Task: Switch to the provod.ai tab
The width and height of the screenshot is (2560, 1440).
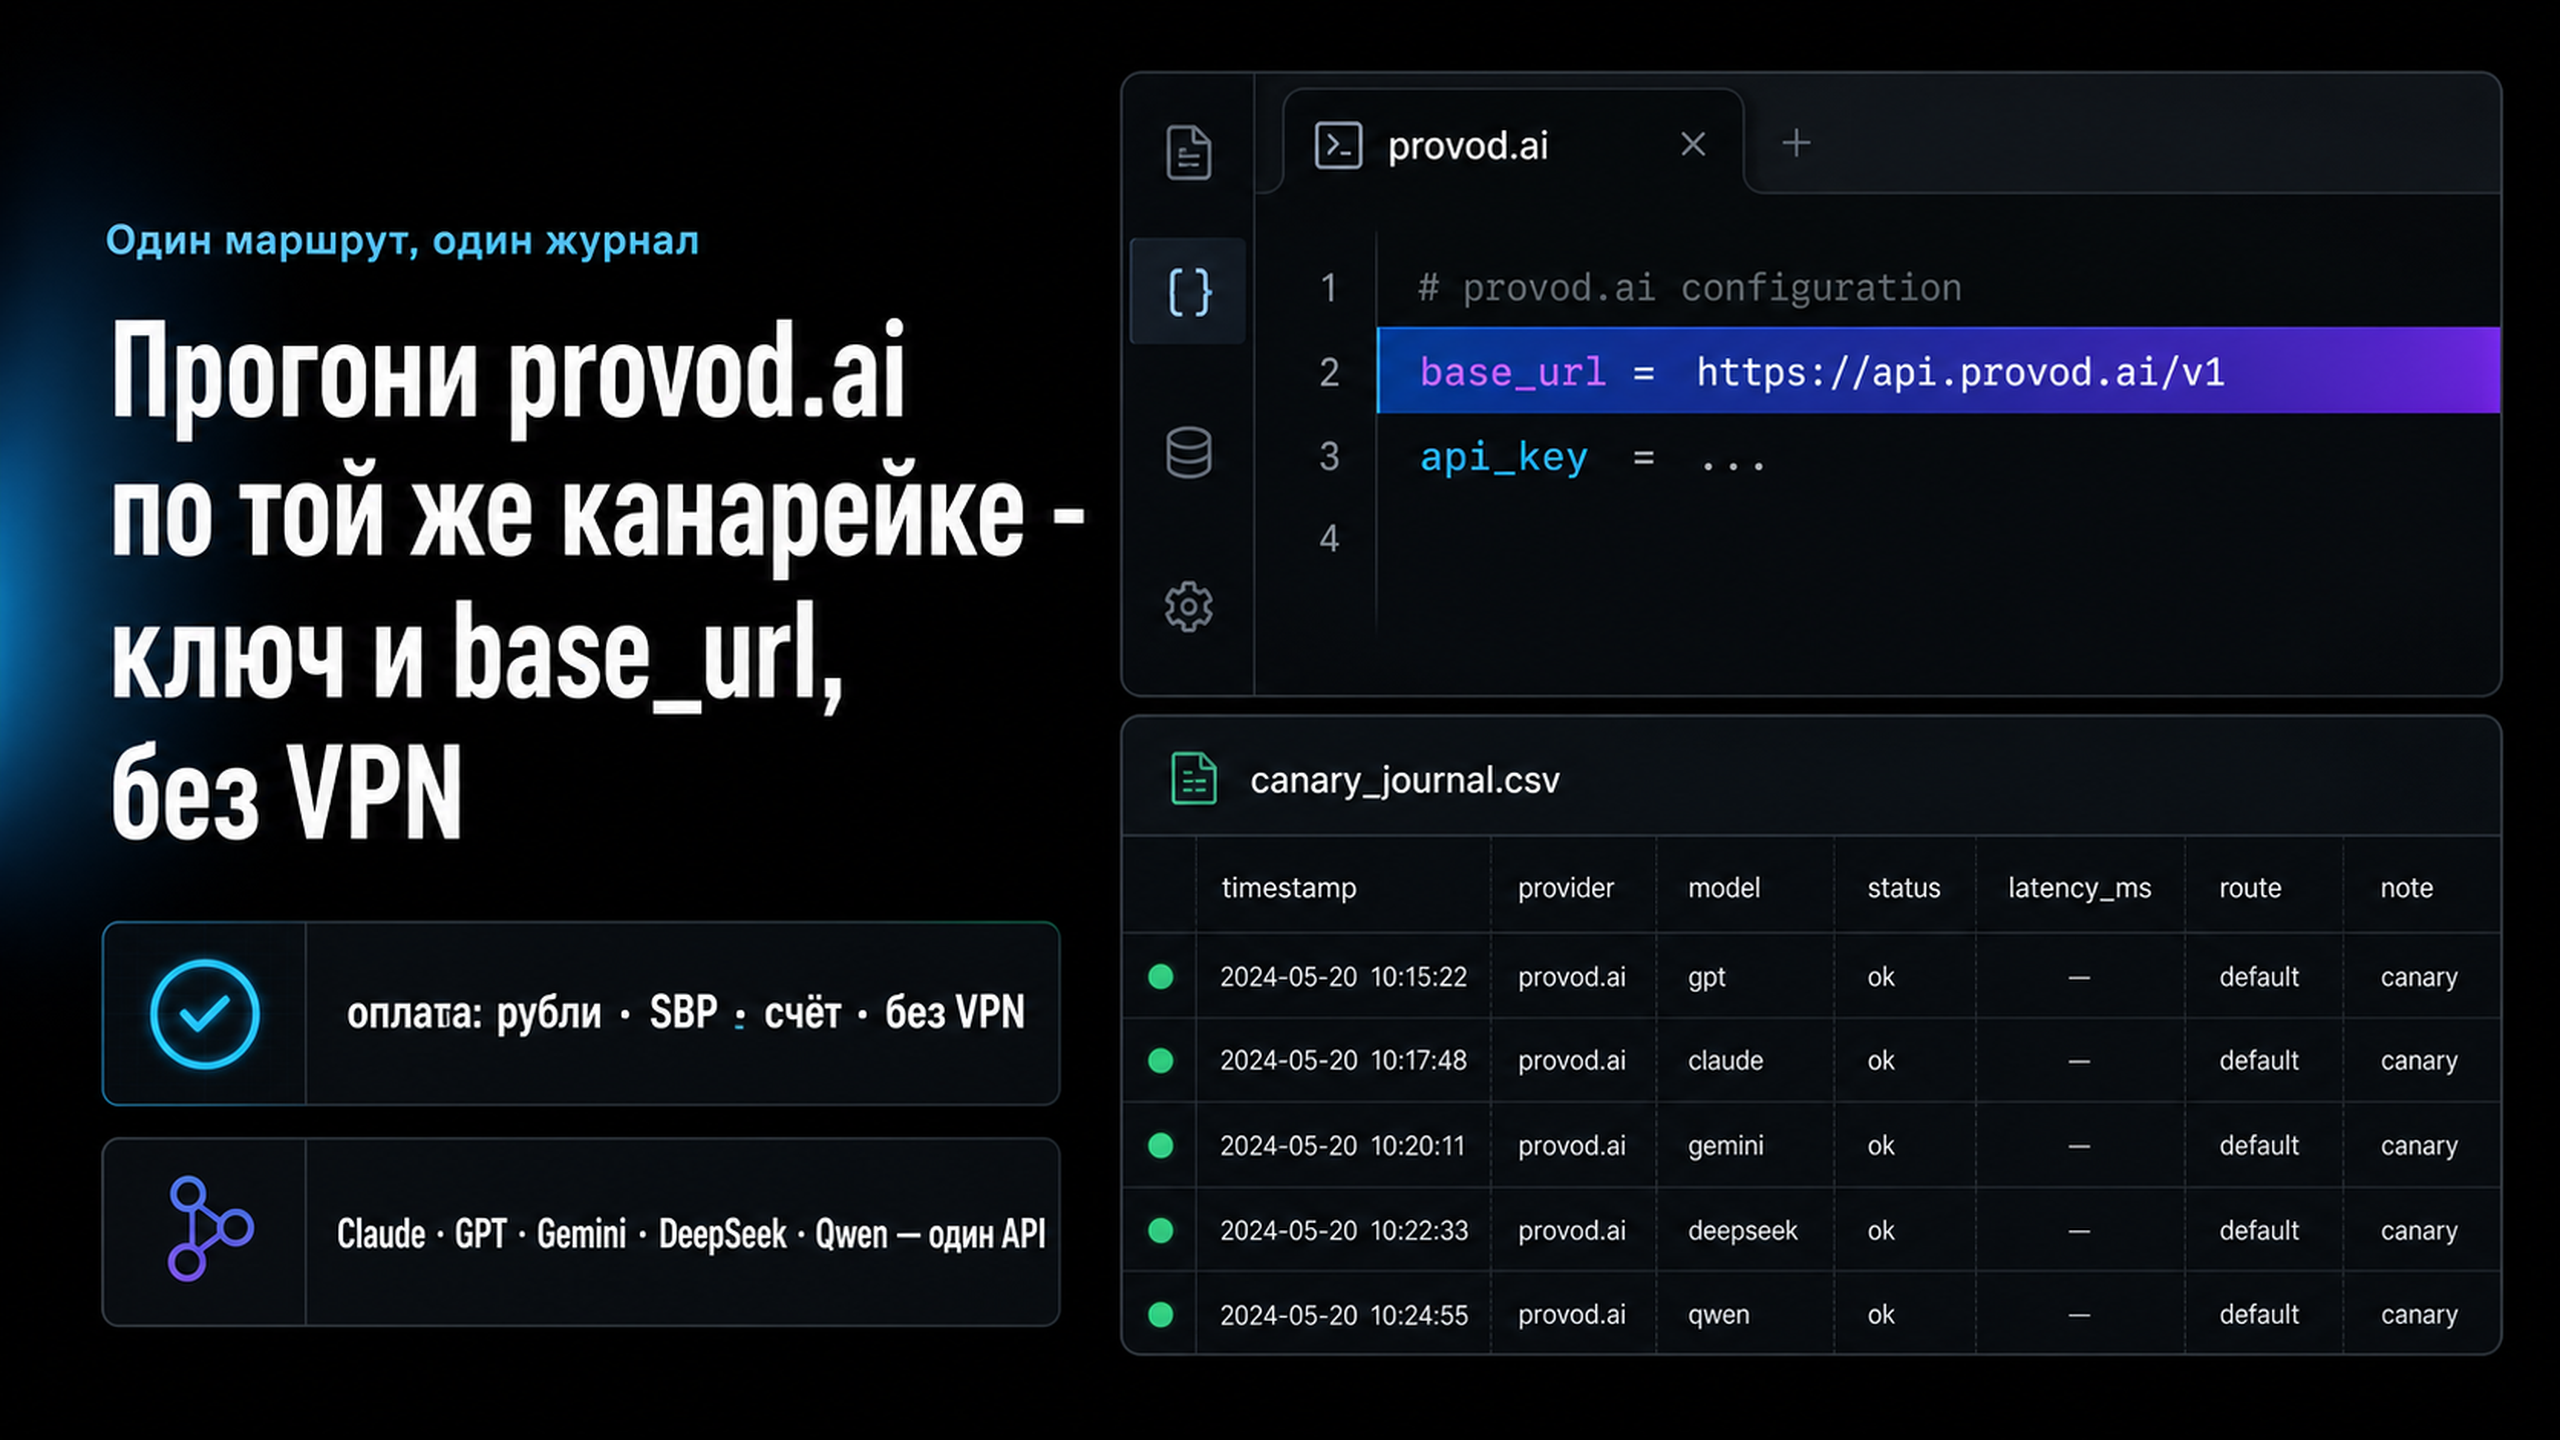Action: 1513,144
